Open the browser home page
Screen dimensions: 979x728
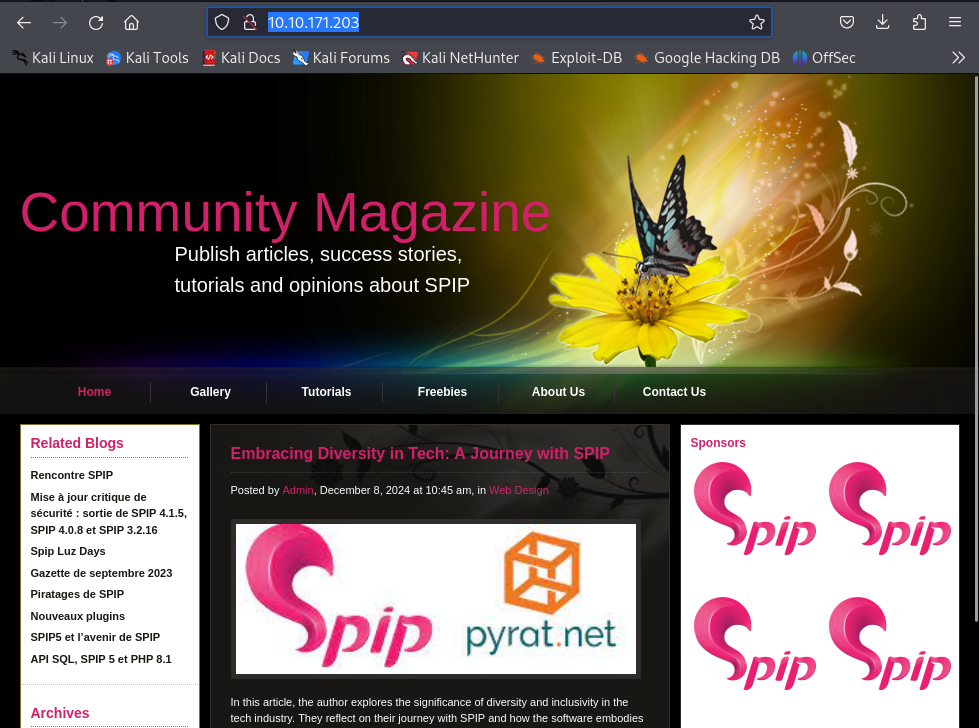pos(131,23)
